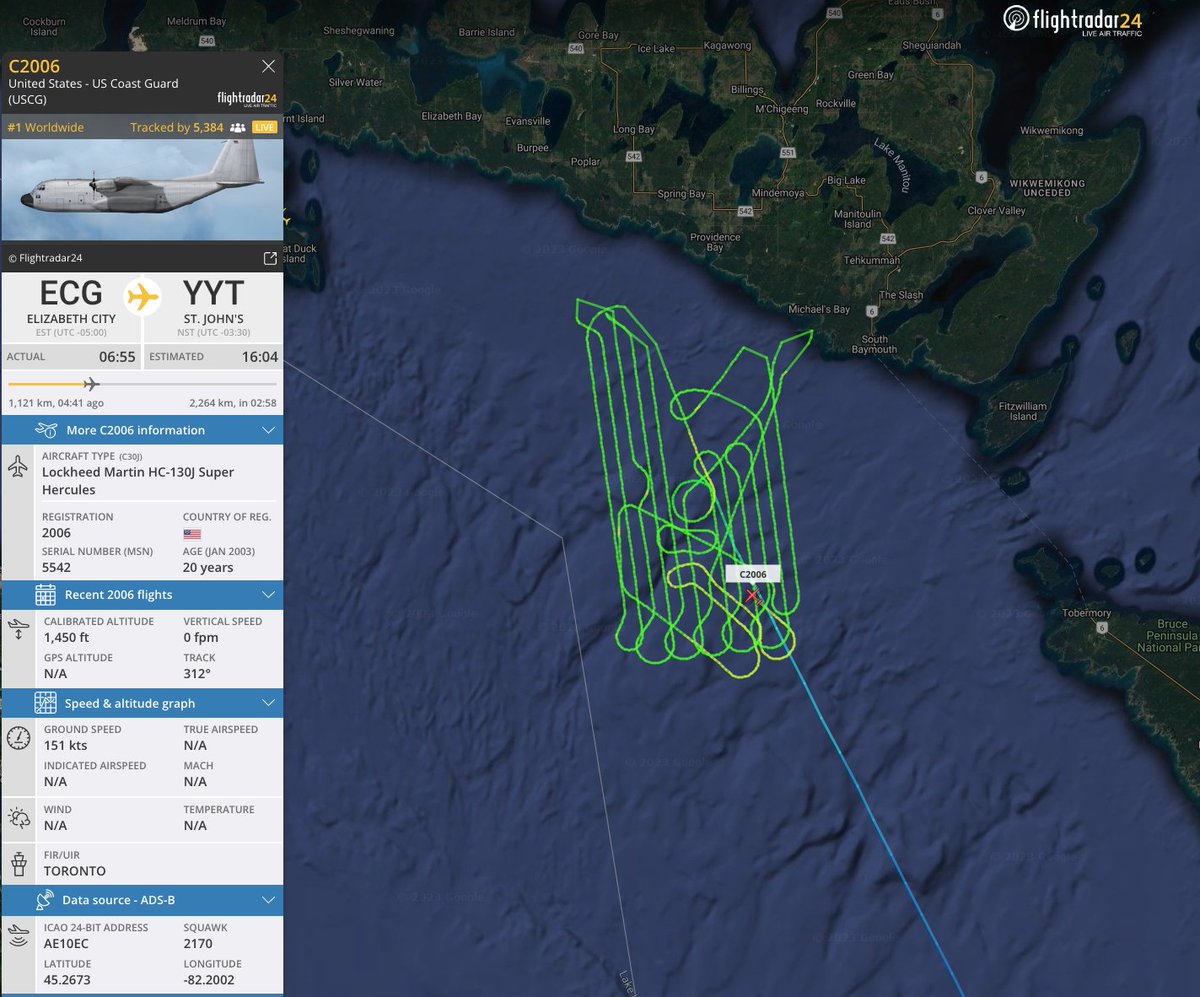1200x997 pixels.
Task: Click the speed and altitude graph icon
Action: [x=45, y=703]
